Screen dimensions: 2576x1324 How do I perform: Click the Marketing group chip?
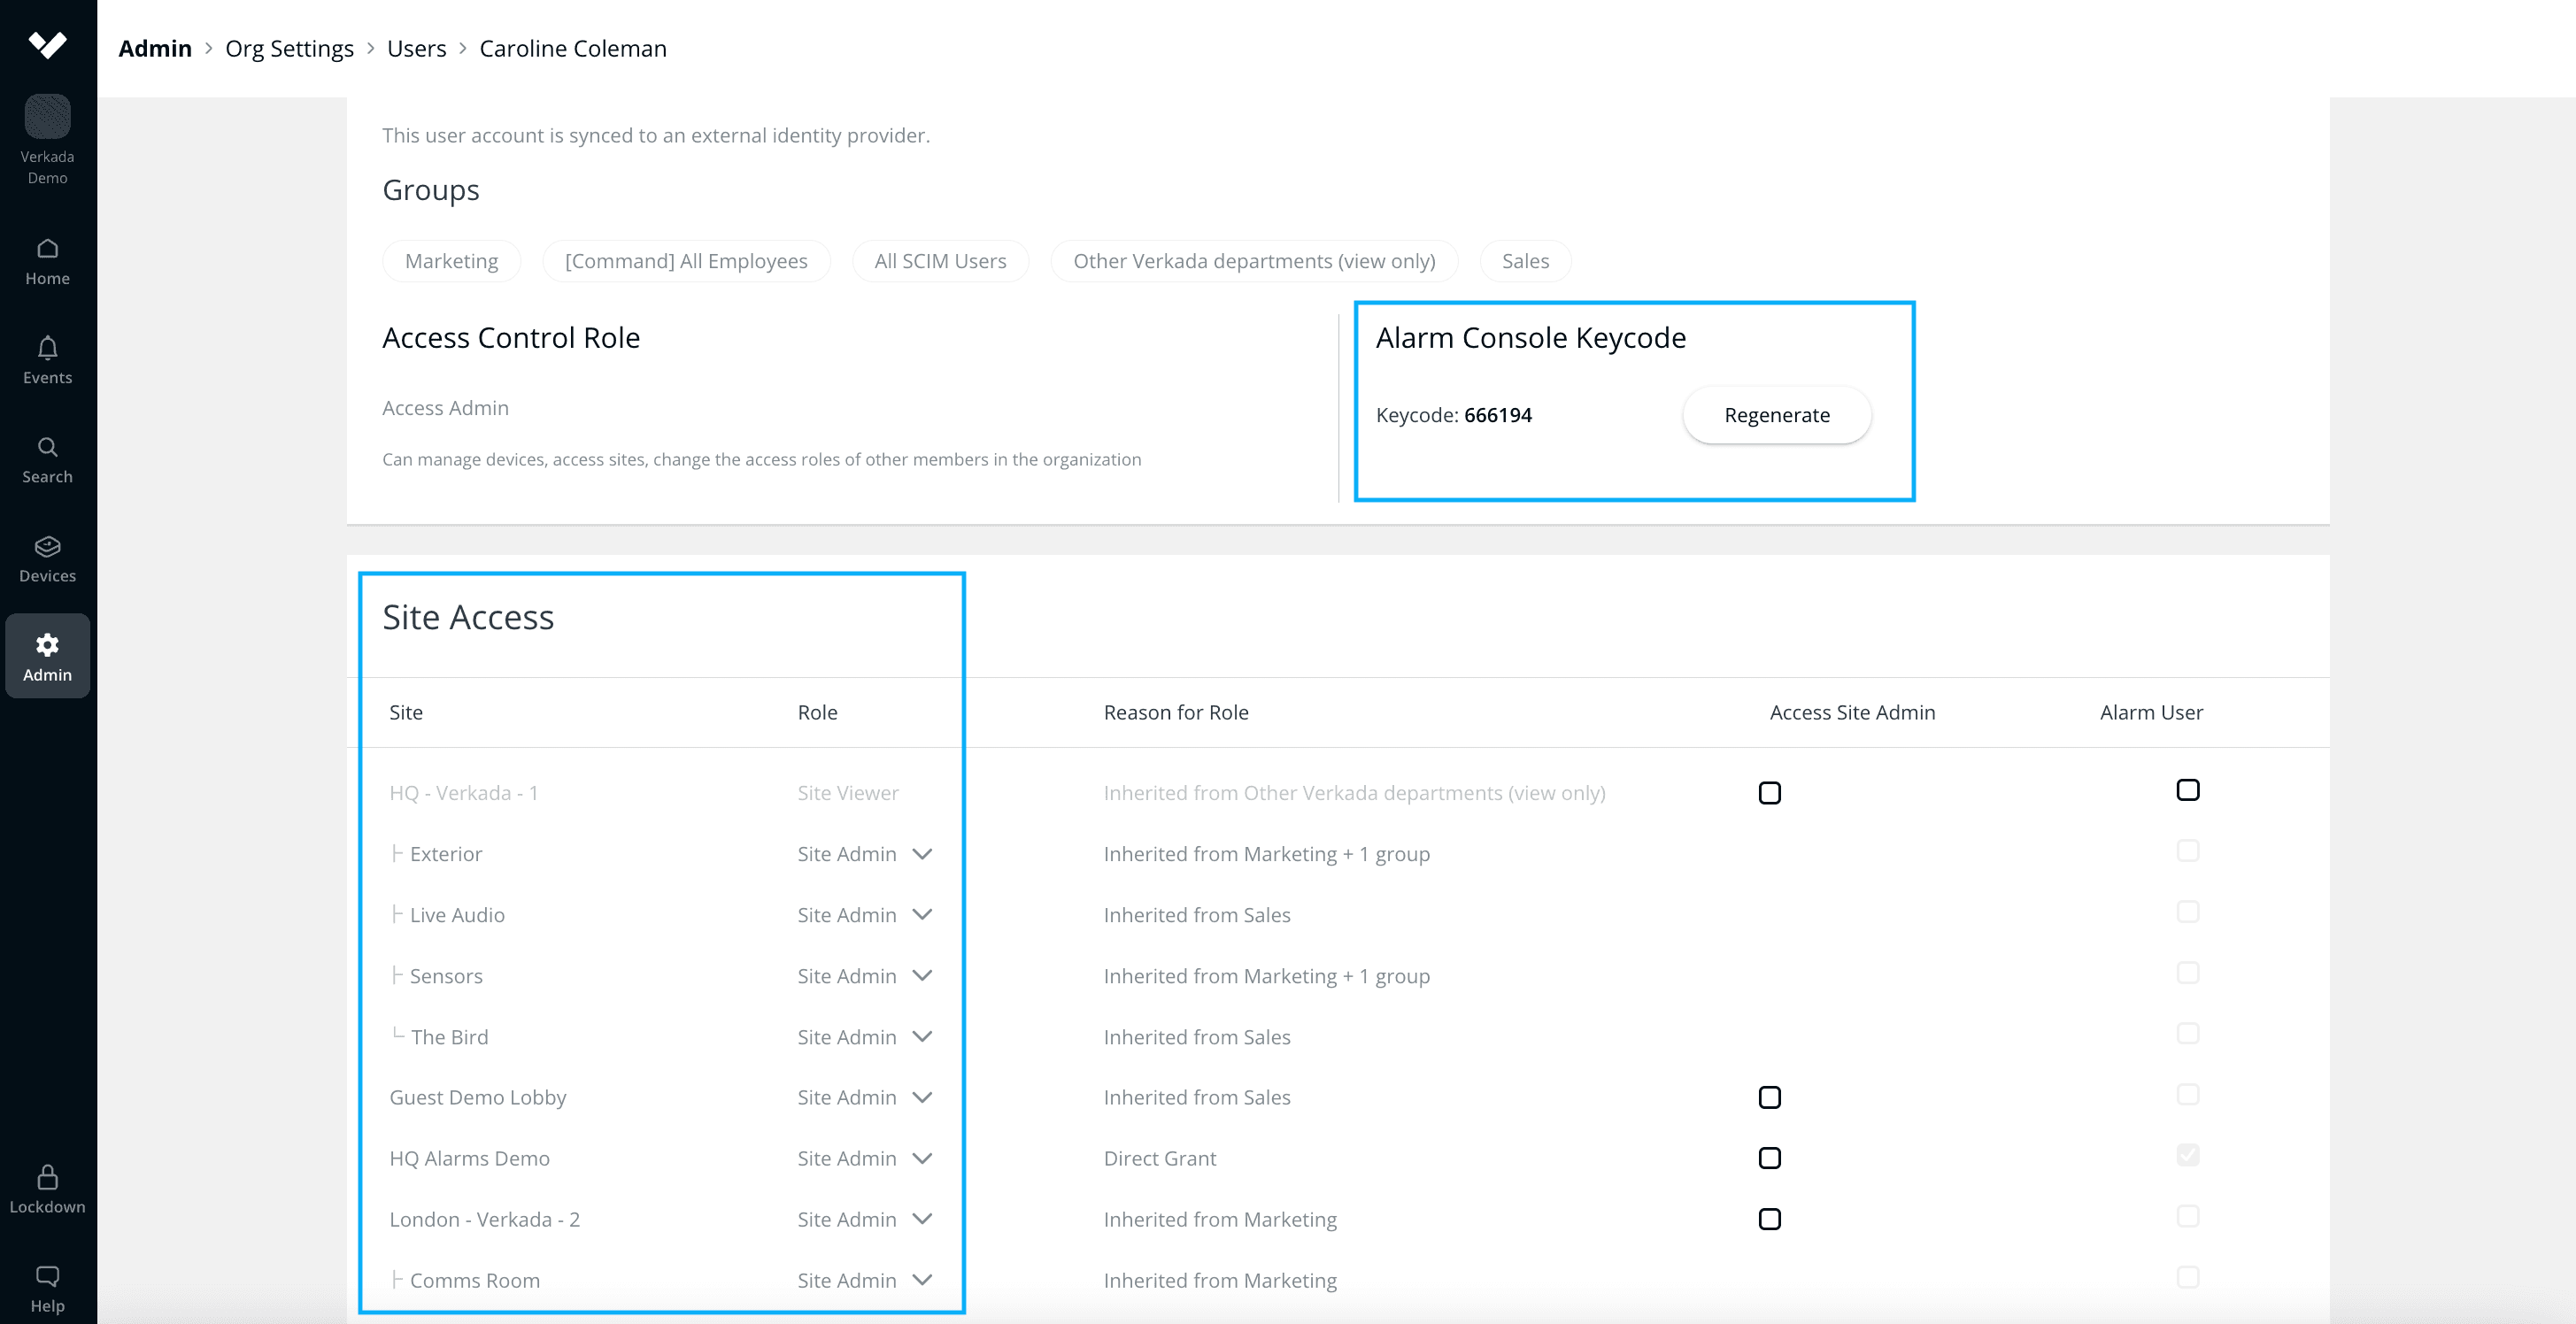tap(451, 261)
